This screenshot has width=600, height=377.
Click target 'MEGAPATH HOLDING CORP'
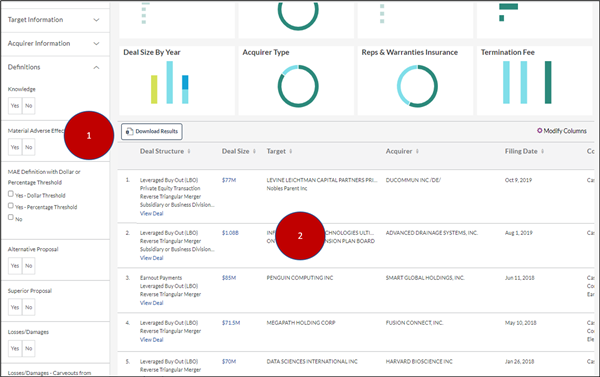[x=301, y=323]
